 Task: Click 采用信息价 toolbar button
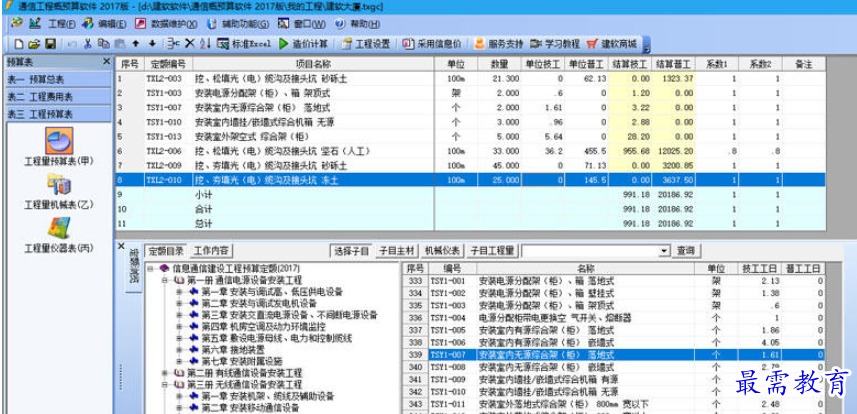[x=431, y=44]
